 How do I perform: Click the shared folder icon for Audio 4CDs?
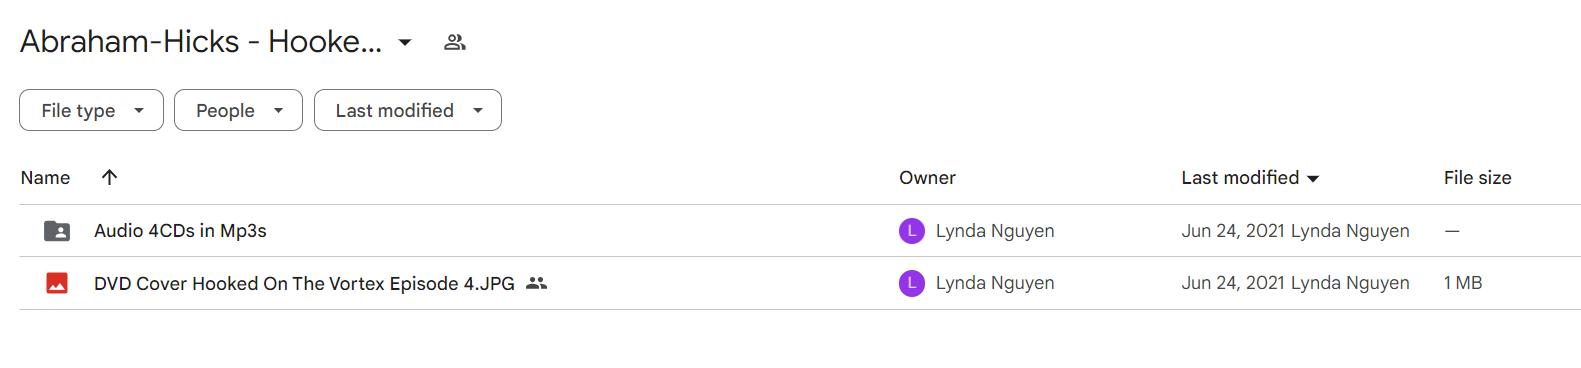57,231
